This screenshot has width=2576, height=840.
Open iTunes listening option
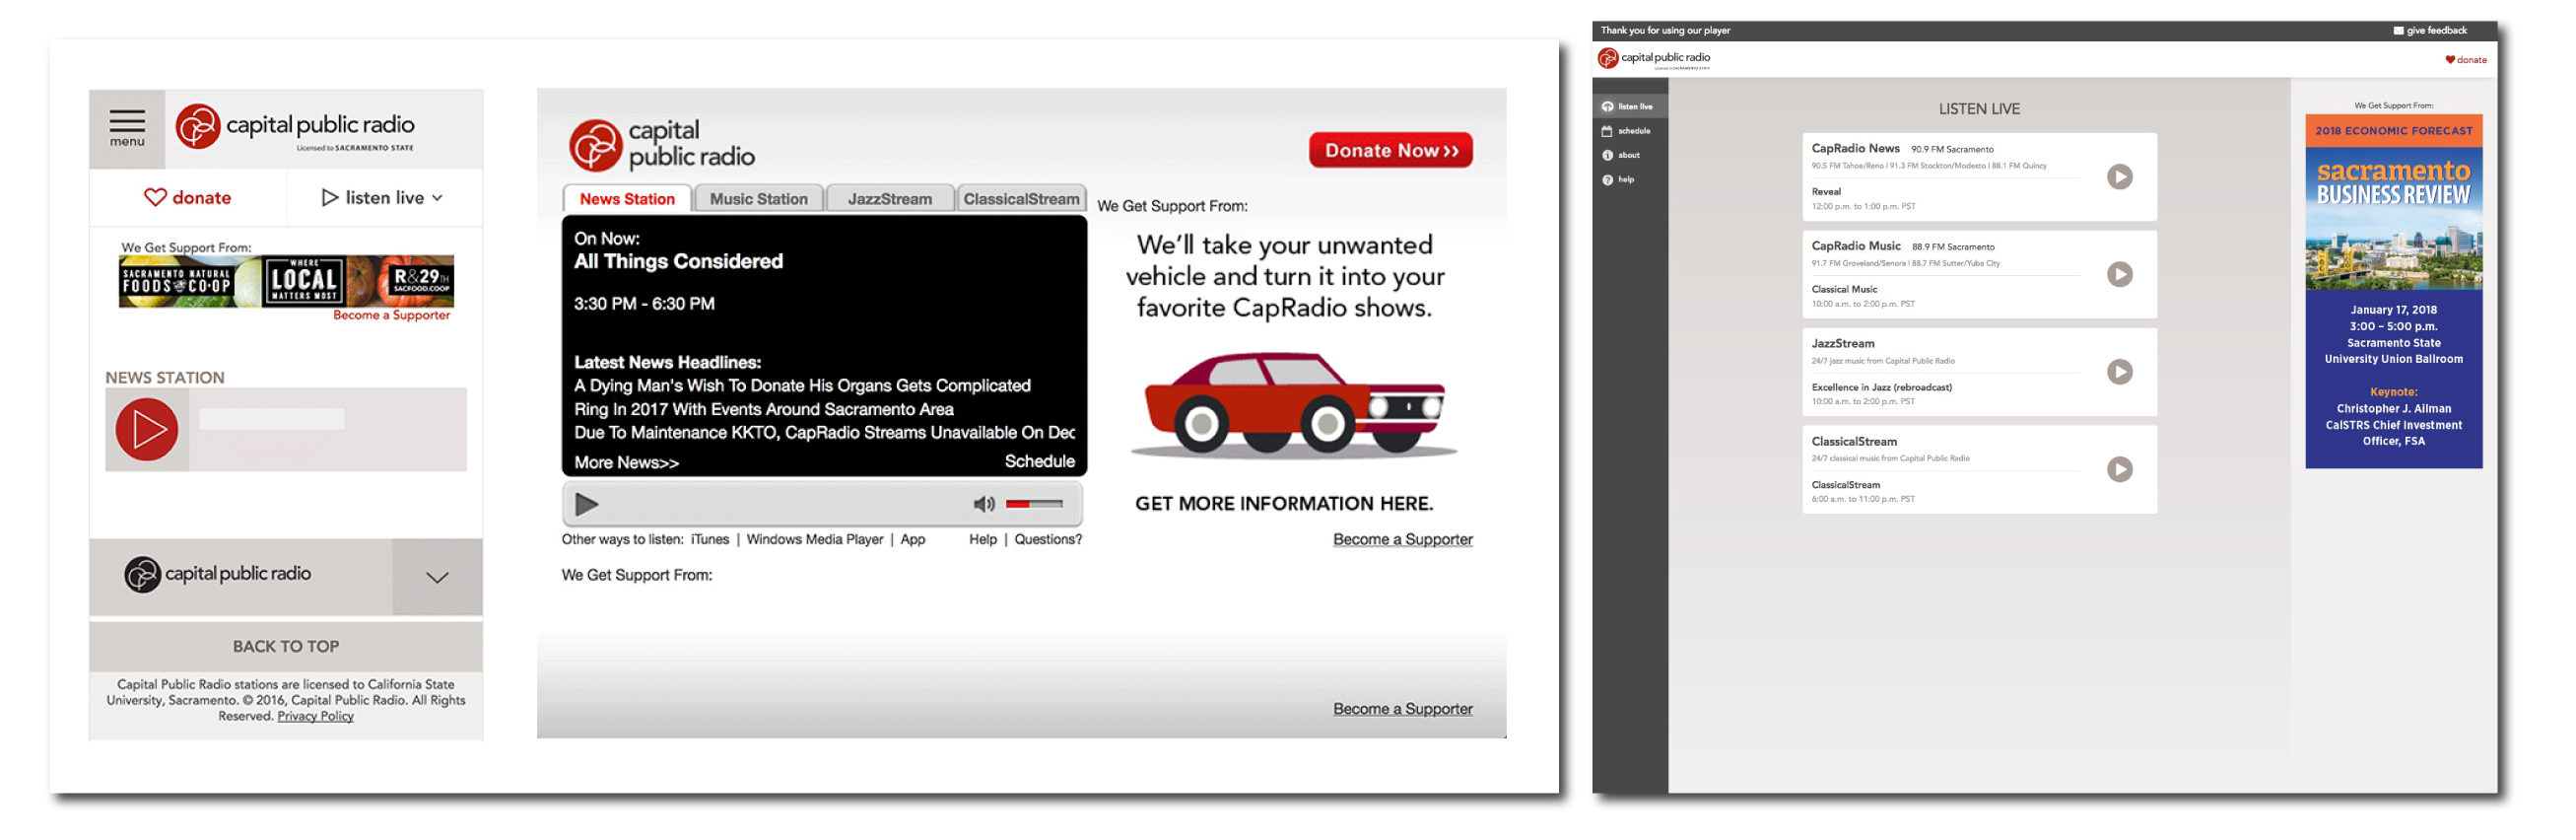click(710, 540)
